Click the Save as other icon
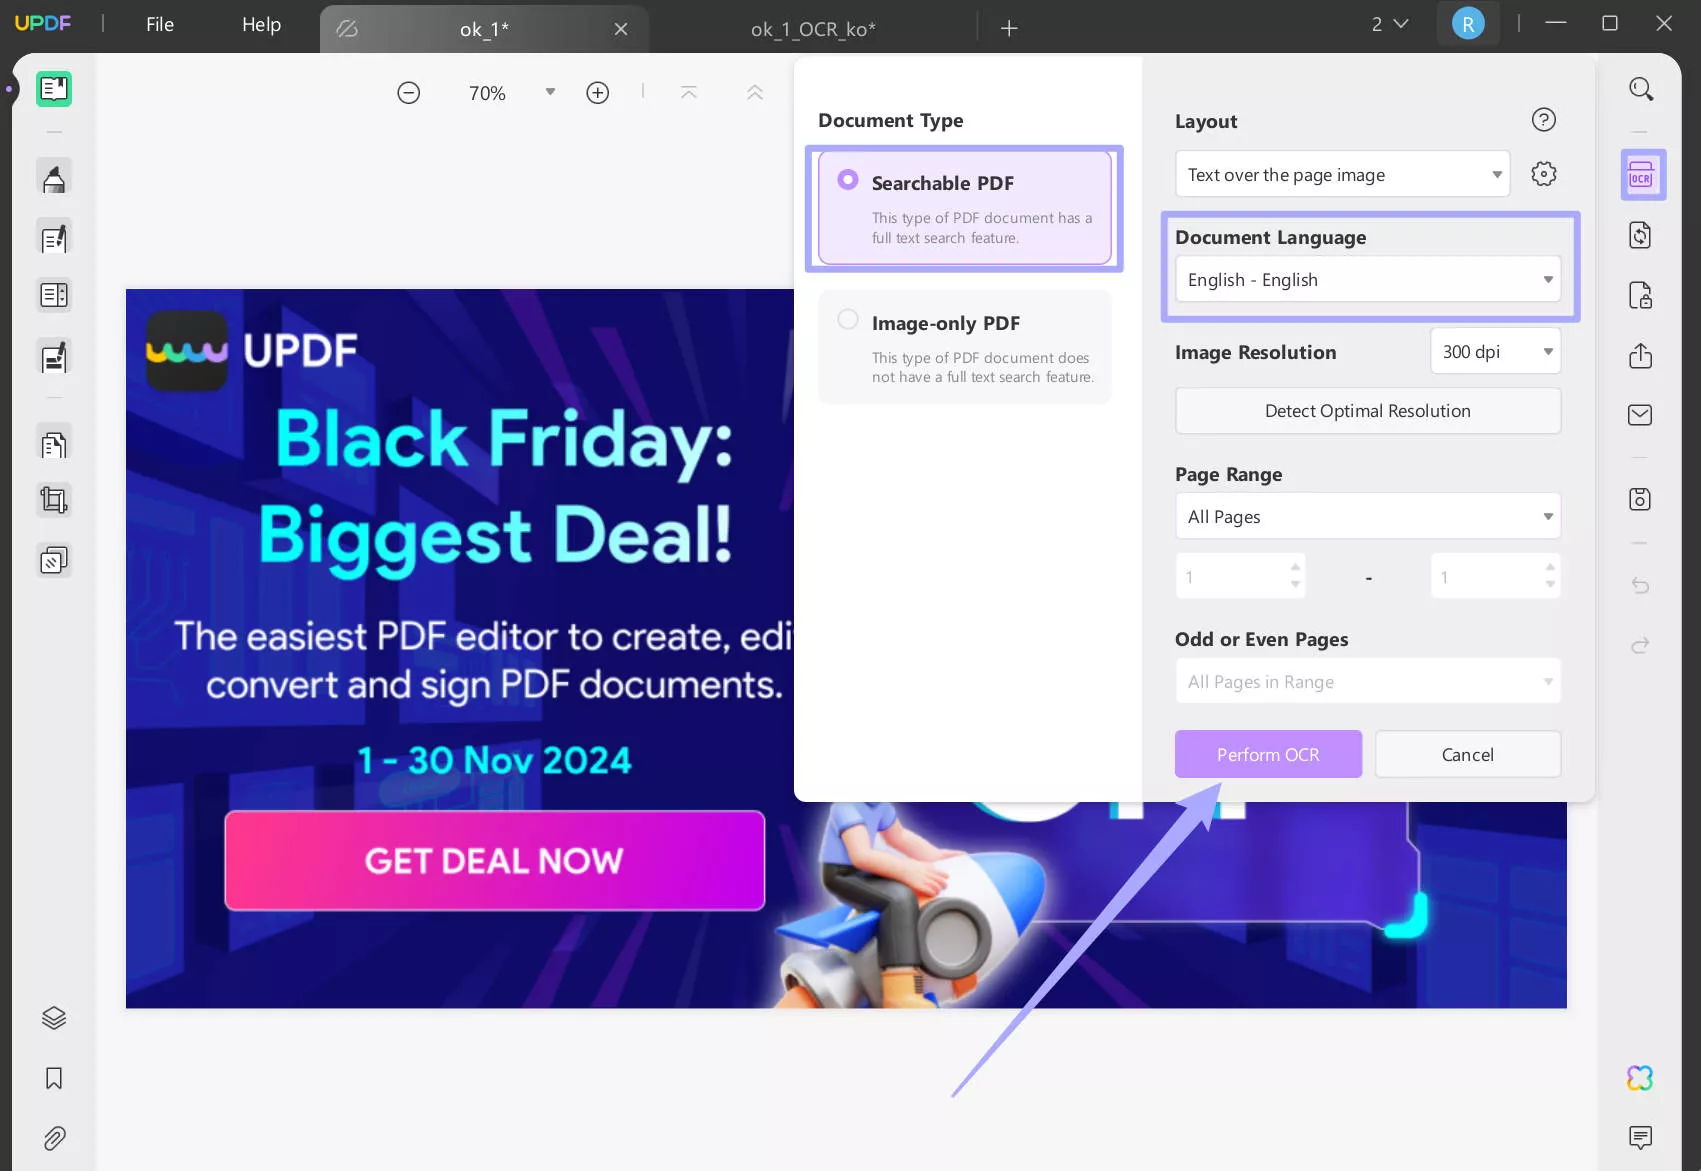The image size is (1701, 1171). coord(1640,499)
